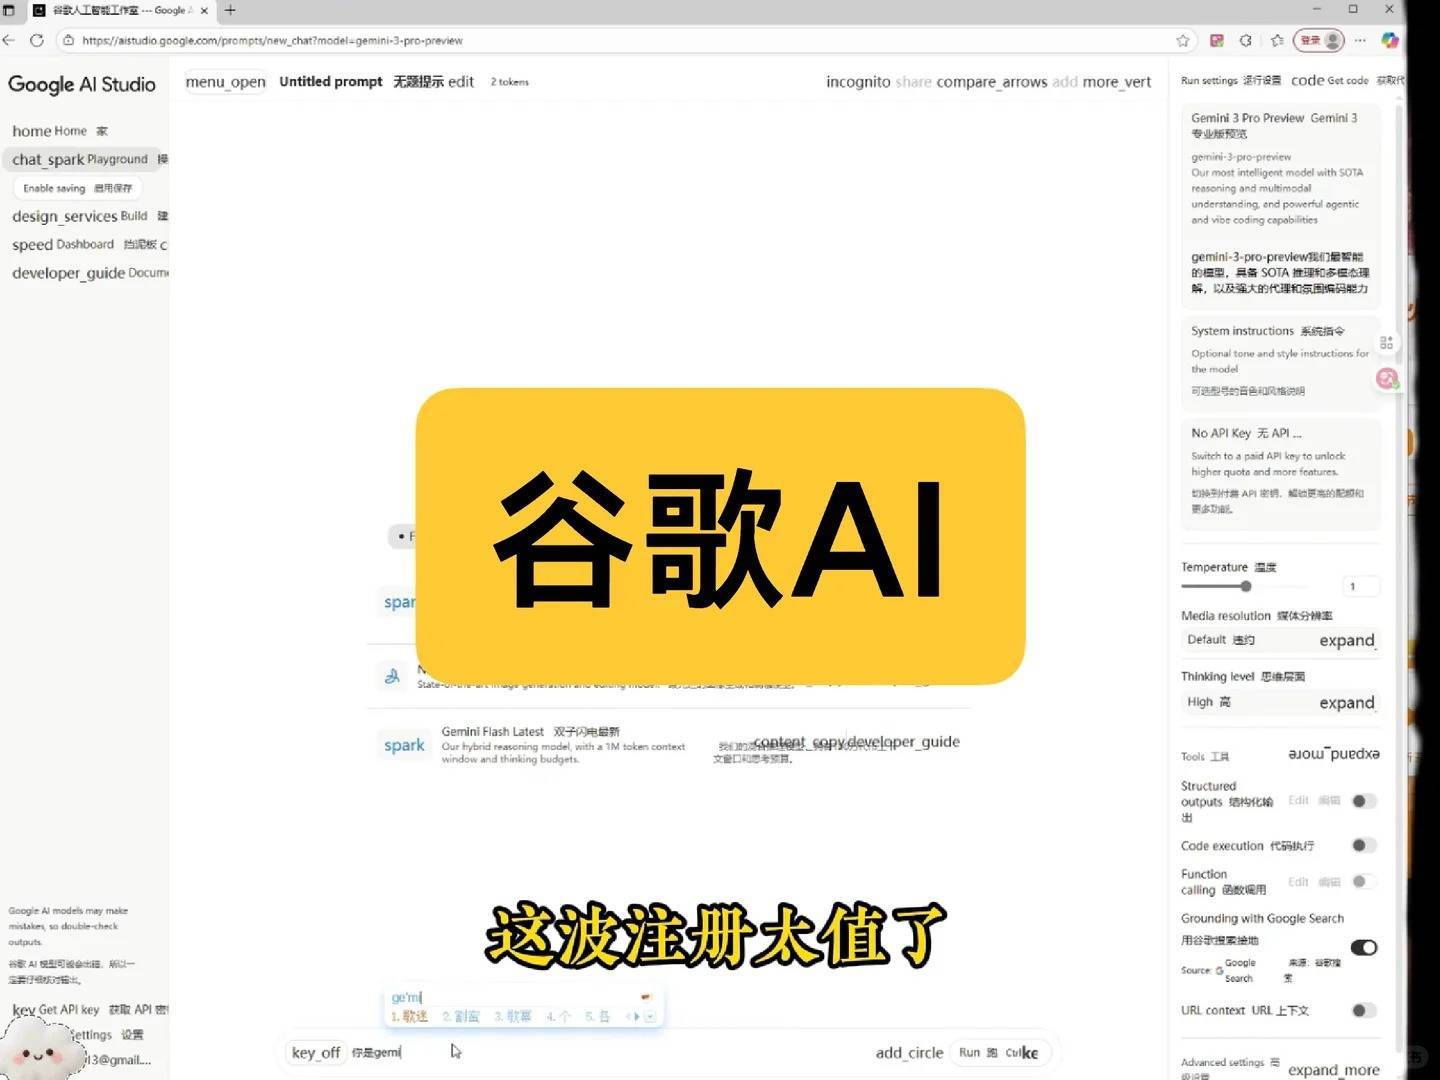This screenshot has height=1080, width=1440.
Task: Enable the URL context toggle
Action: click(x=1364, y=1010)
